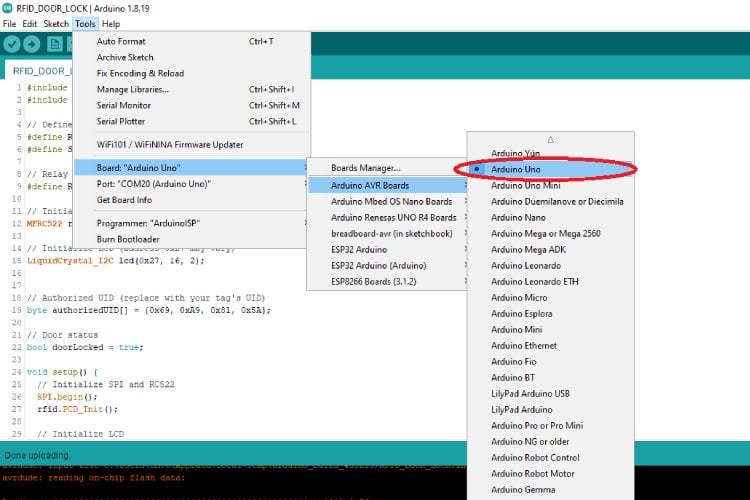Click the LiquidCrystal_I2C lcd declaration line
The height and width of the screenshot is (500, 750).
click(x=115, y=261)
